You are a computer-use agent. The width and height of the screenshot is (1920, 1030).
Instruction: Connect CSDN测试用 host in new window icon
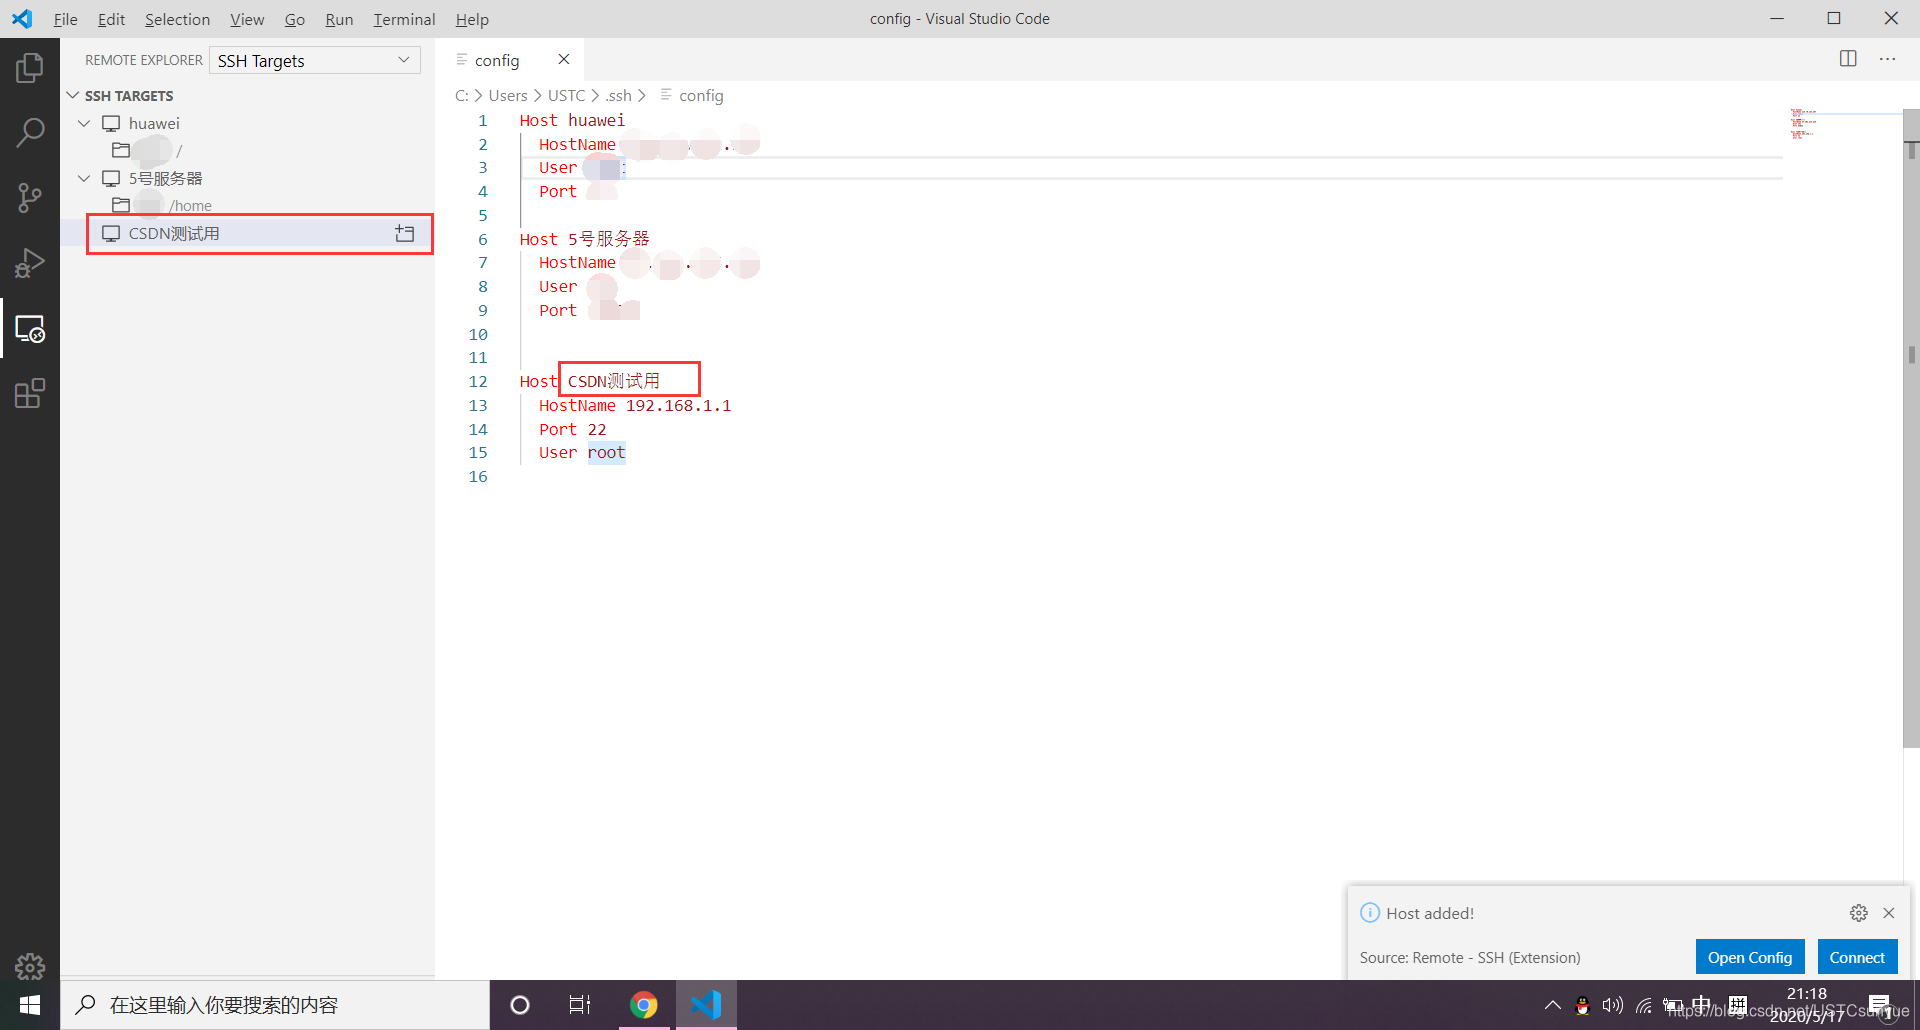(405, 233)
